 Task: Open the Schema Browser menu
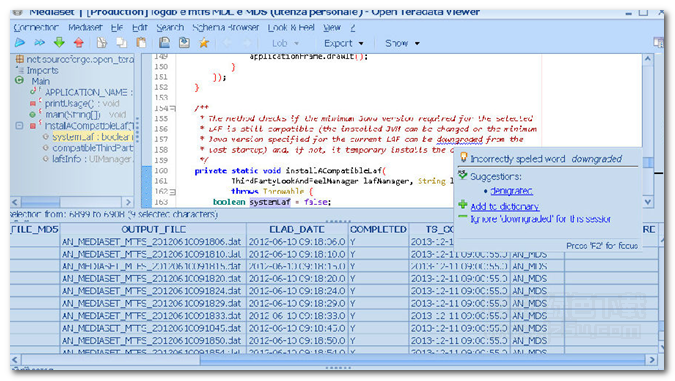coord(226,28)
